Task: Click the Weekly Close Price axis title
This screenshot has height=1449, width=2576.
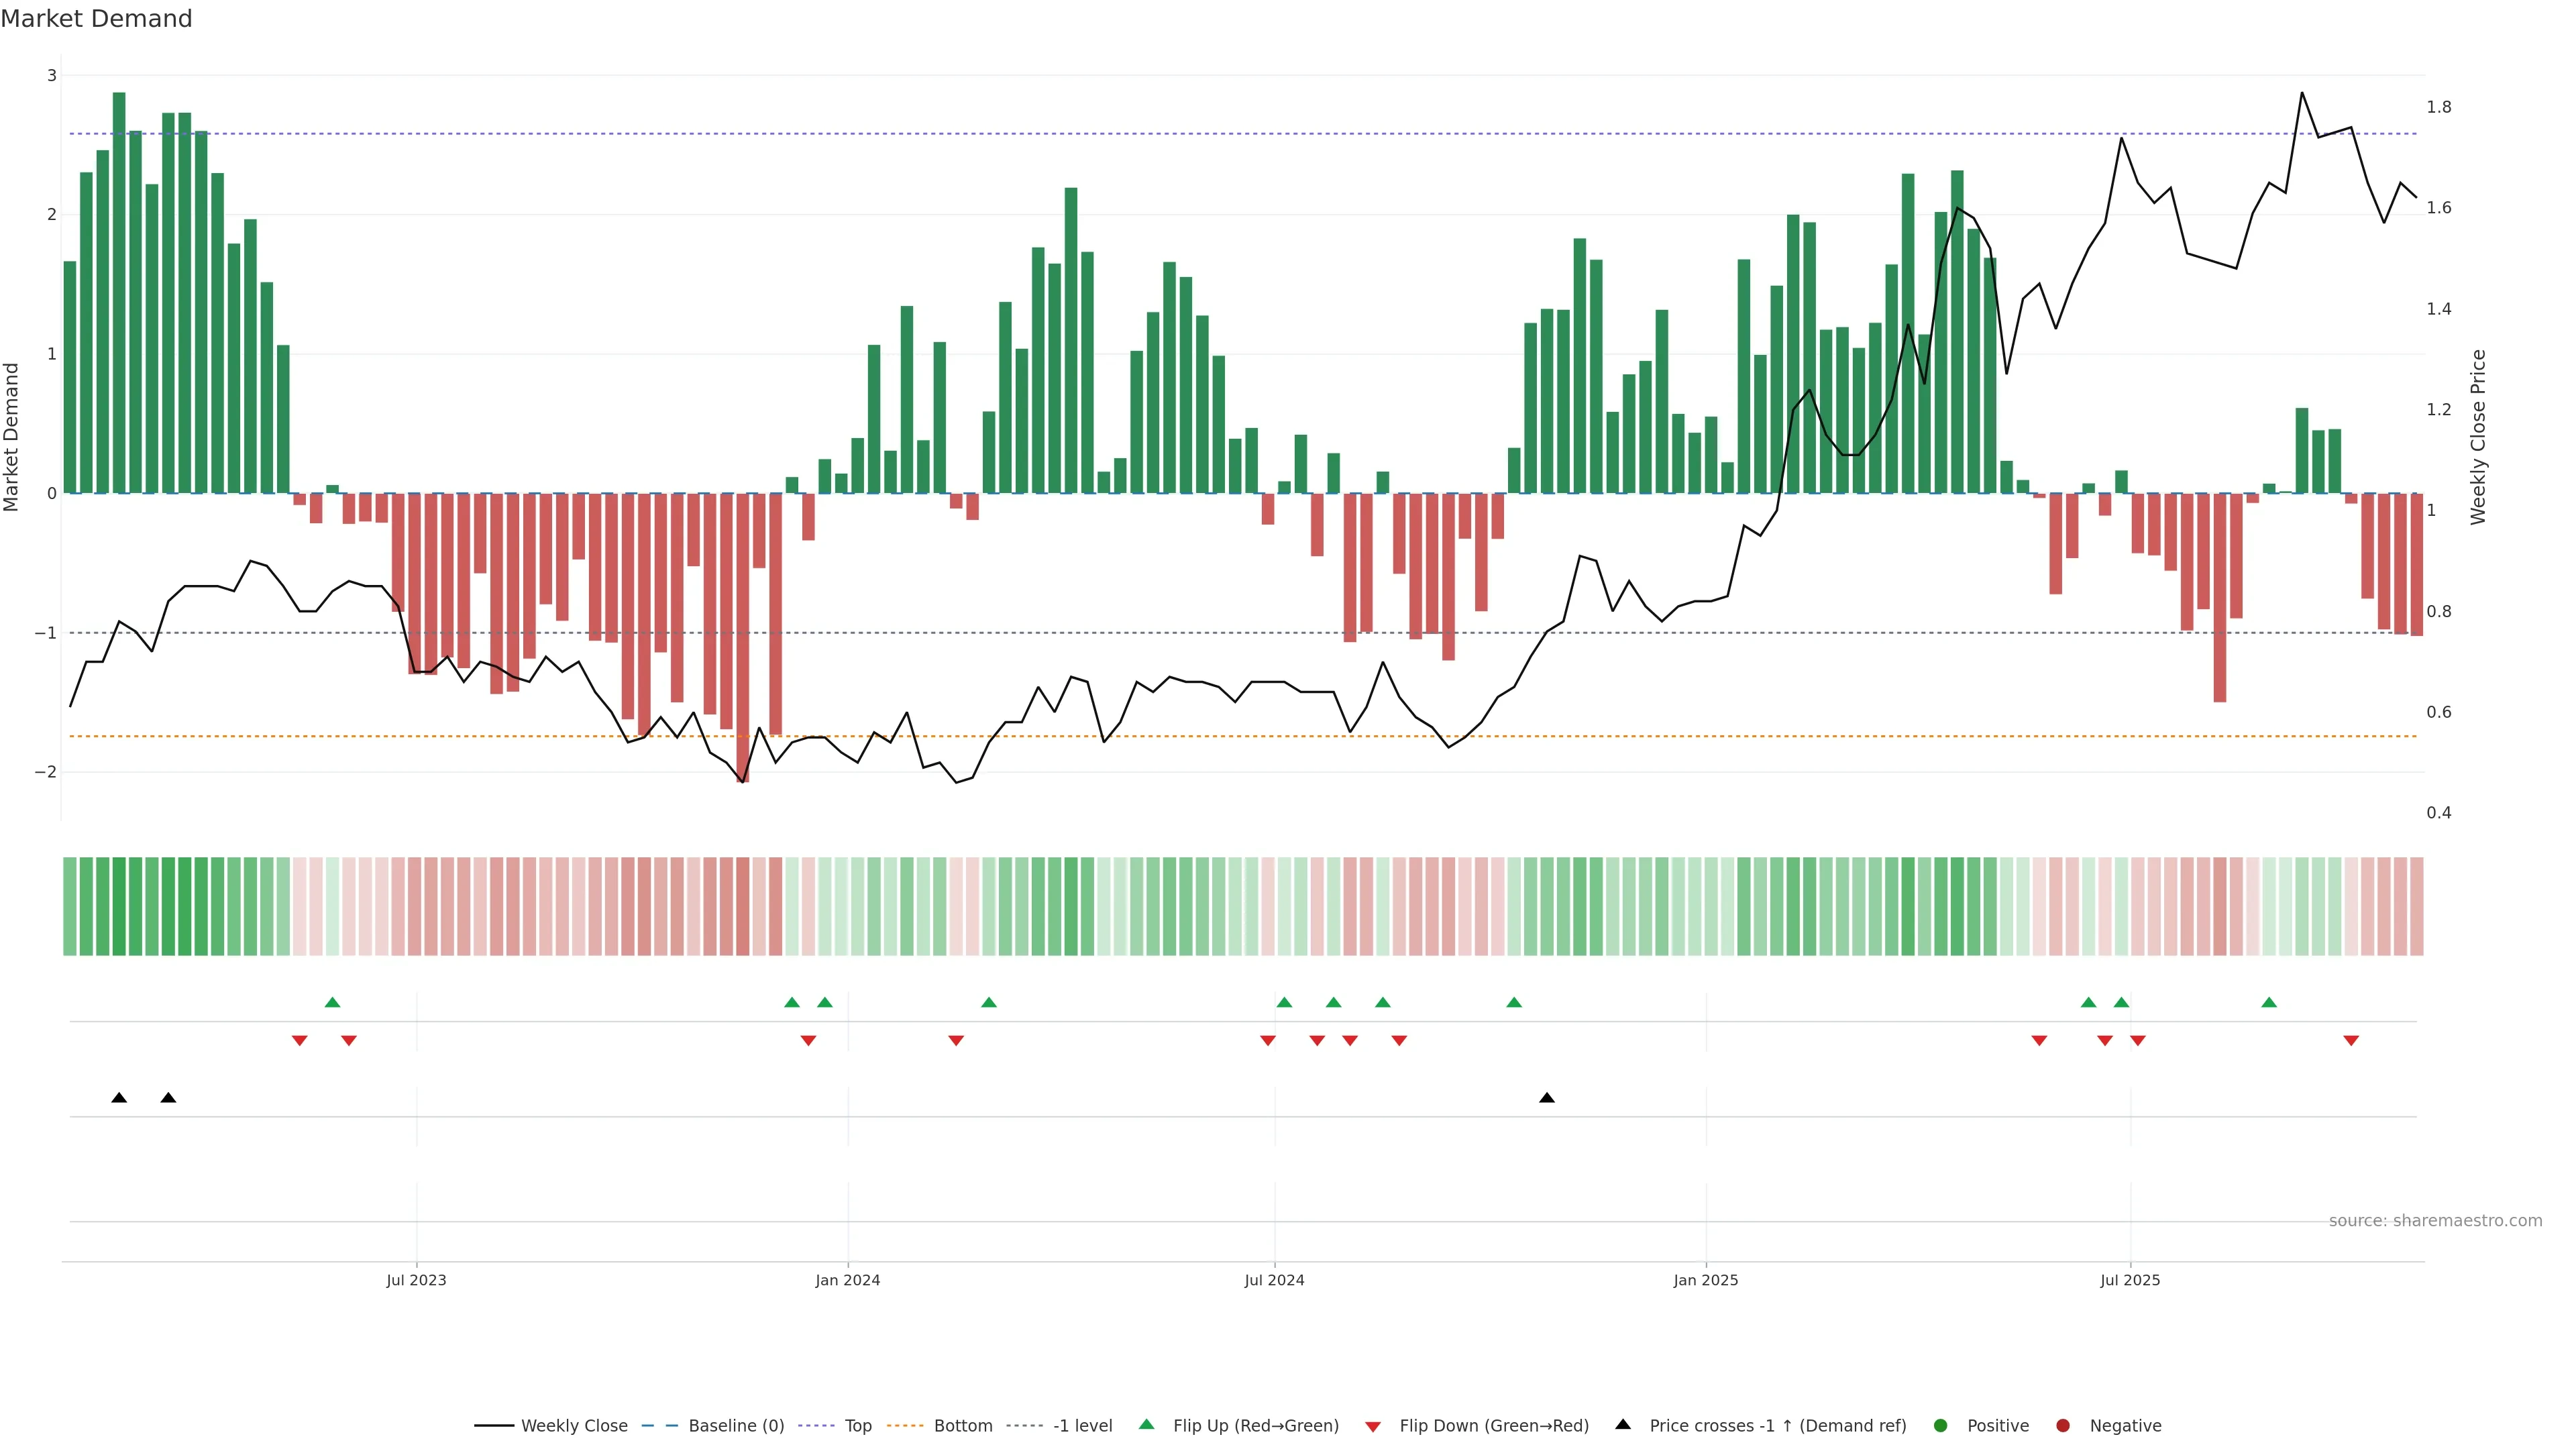Action: point(2478,437)
